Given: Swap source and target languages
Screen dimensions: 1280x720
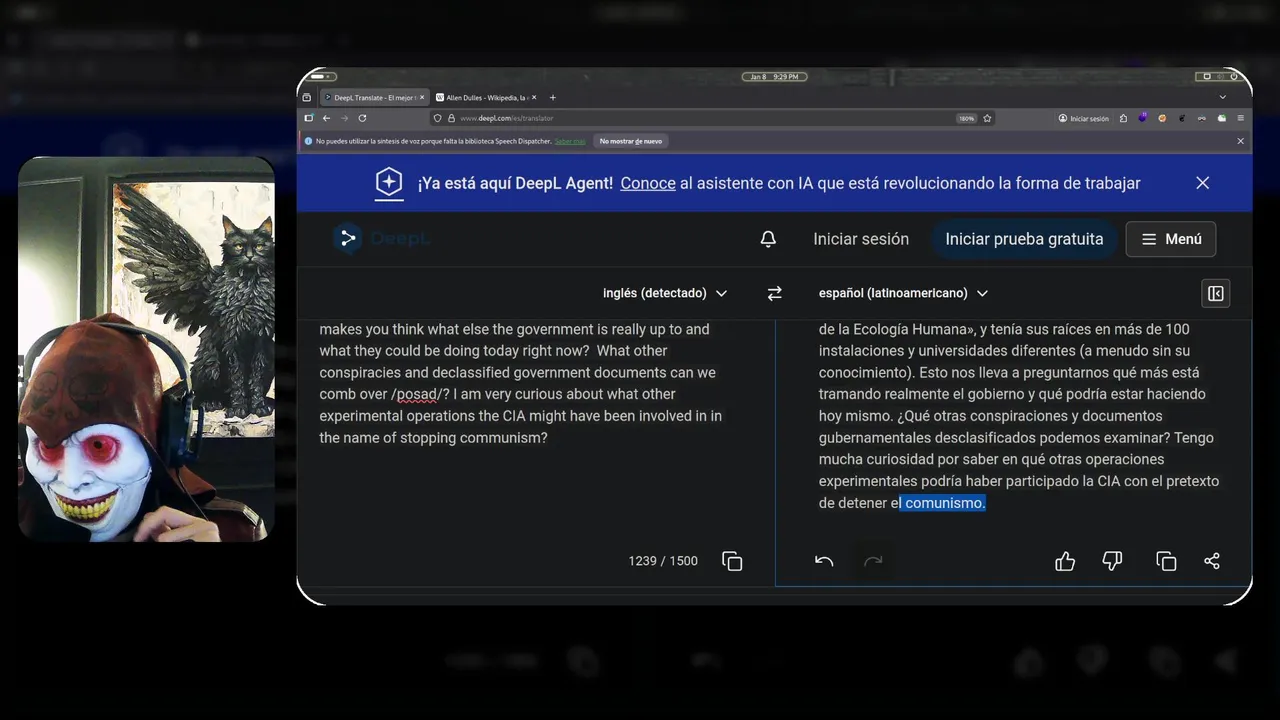Looking at the screenshot, I should 774,293.
